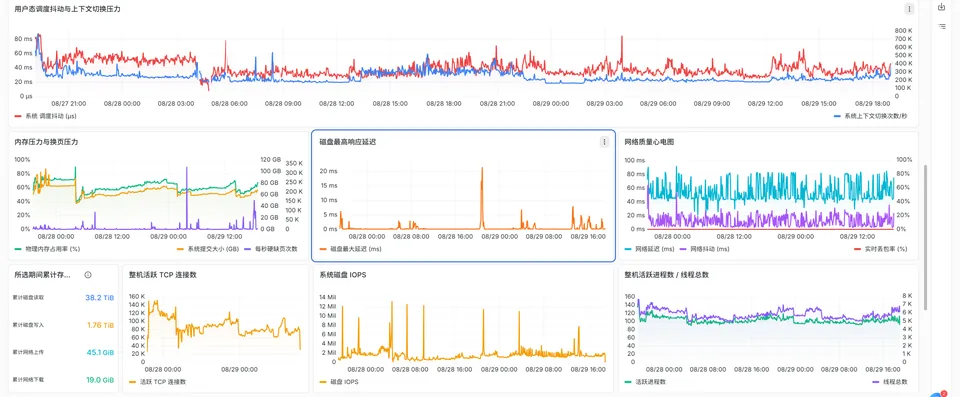Open the 磁盘最高响应延迟 panel three-dot menu
The image size is (960, 397).
click(604, 142)
